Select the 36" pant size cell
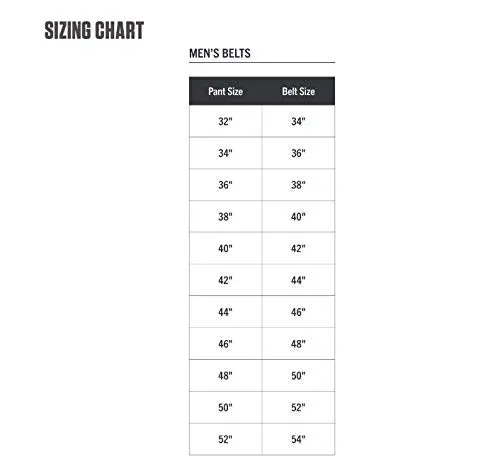Screen dimensions: 500x471 (225, 185)
